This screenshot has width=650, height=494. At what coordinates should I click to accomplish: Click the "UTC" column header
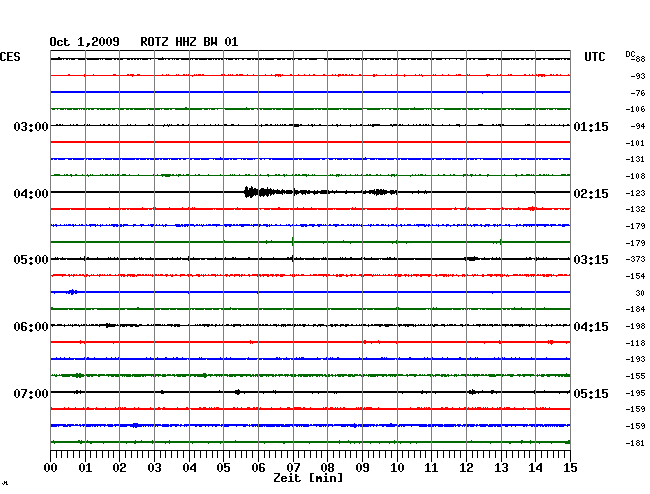pos(594,57)
